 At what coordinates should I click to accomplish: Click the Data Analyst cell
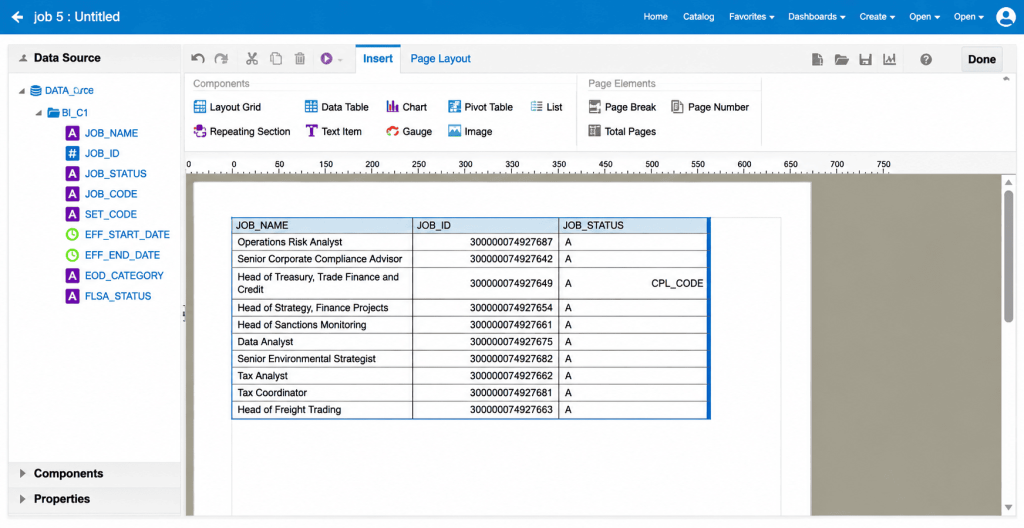(322, 342)
